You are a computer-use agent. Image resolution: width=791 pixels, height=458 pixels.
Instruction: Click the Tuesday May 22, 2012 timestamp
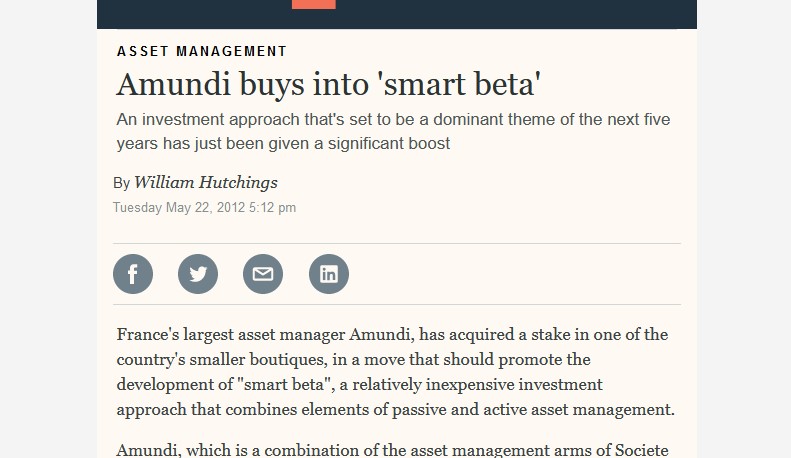tap(204, 208)
